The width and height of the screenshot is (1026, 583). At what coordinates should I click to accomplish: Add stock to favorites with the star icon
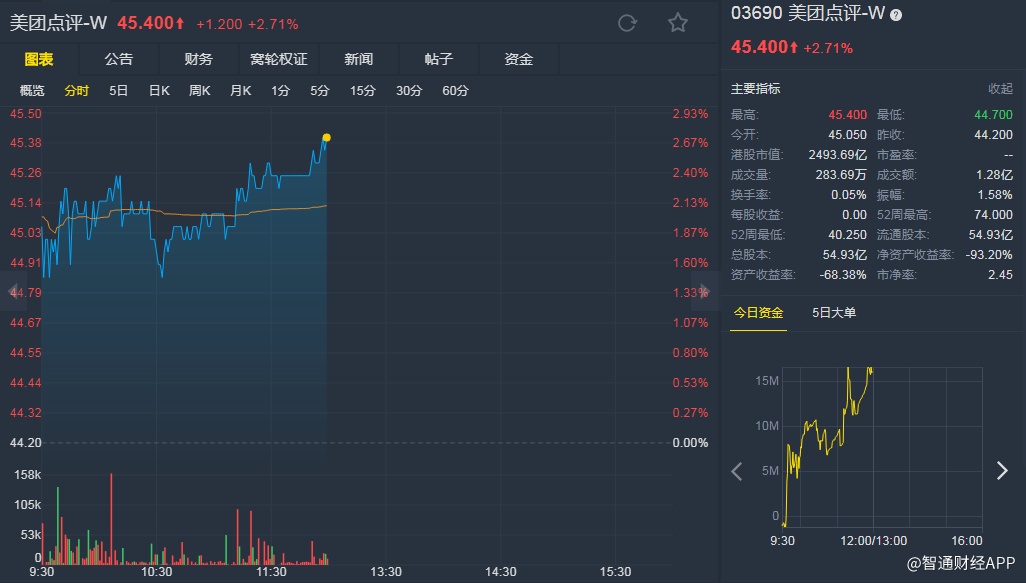pos(678,23)
